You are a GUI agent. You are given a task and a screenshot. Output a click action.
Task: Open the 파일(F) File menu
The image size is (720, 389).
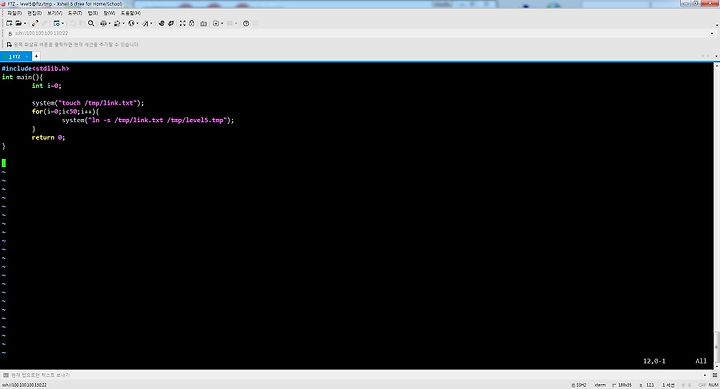pos(14,13)
